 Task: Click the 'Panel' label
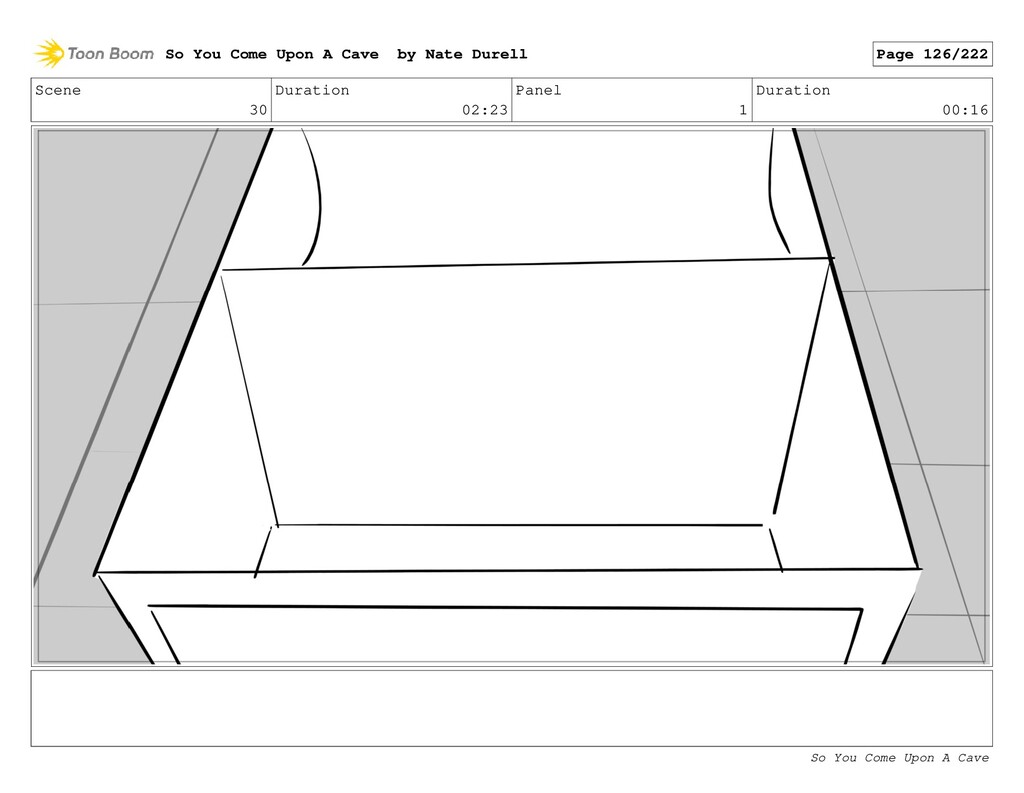(538, 90)
